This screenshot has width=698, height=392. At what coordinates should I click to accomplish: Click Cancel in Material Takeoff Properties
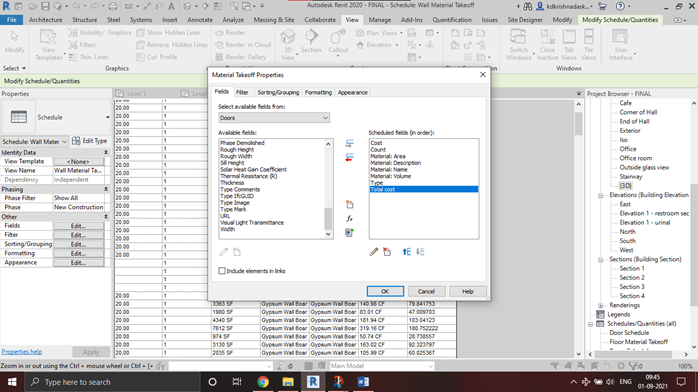click(426, 291)
